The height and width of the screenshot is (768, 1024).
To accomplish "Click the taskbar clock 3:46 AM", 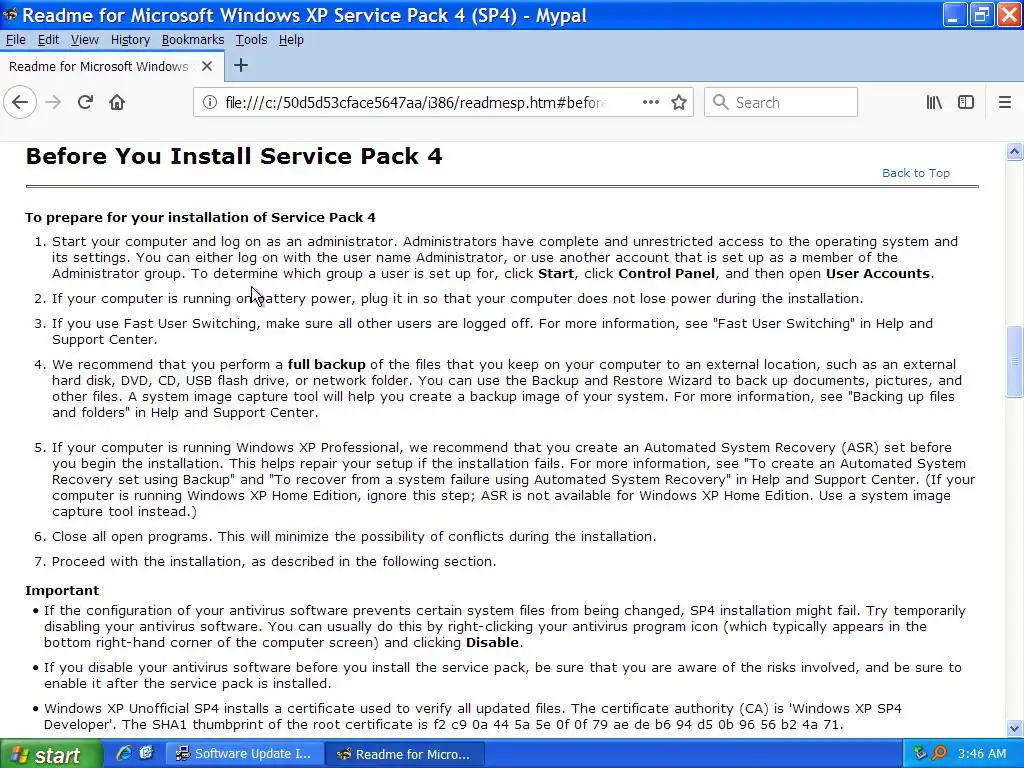I will [x=982, y=754].
